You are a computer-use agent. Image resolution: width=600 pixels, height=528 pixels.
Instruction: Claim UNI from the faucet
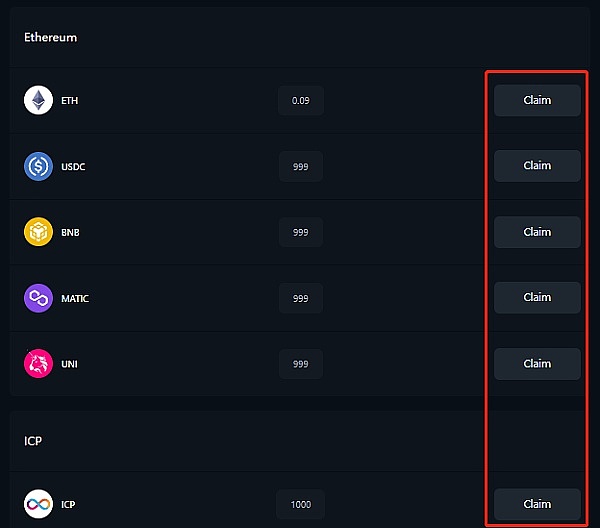pos(537,364)
